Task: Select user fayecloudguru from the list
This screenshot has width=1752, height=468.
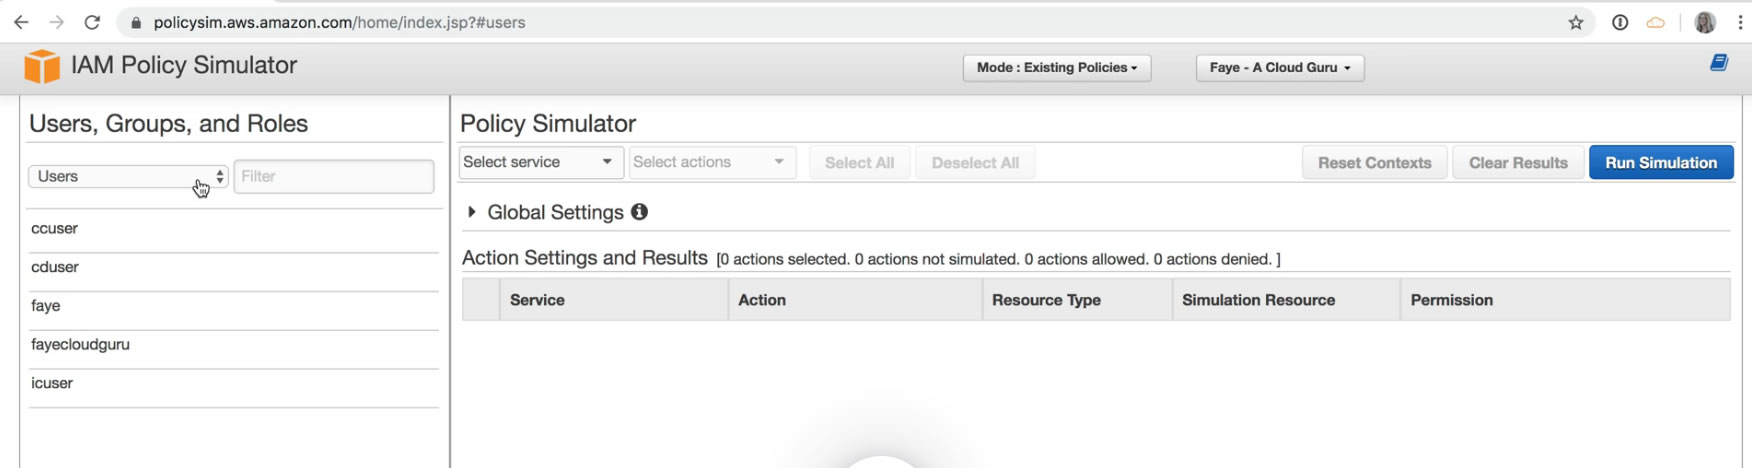Action: pyautogui.click(x=81, y=344)
